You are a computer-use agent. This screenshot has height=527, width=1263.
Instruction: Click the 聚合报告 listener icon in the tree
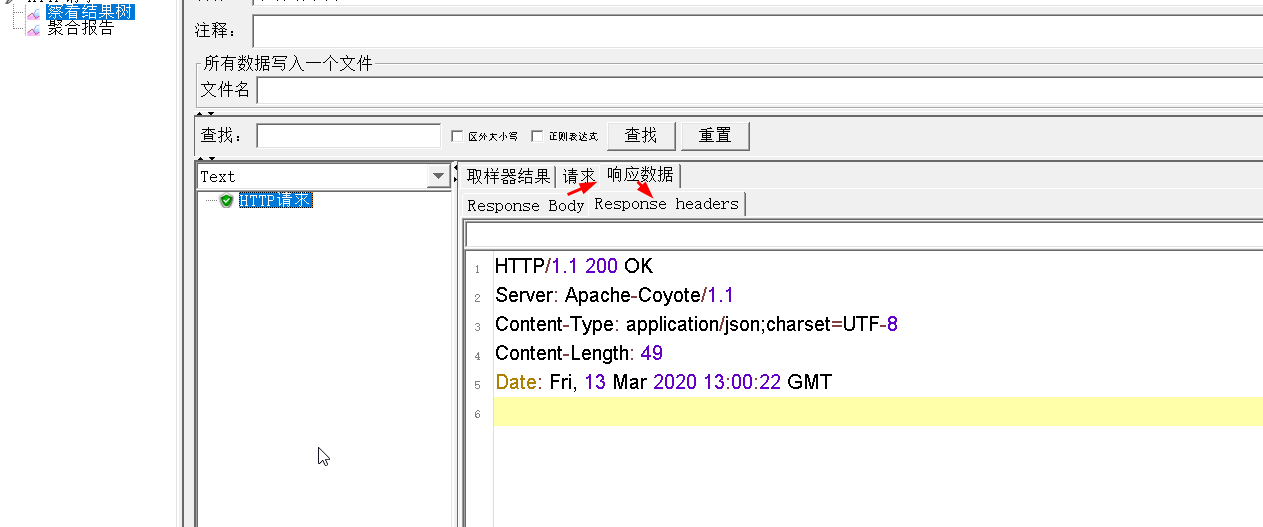pyautogui.click(x=33, y=28)
